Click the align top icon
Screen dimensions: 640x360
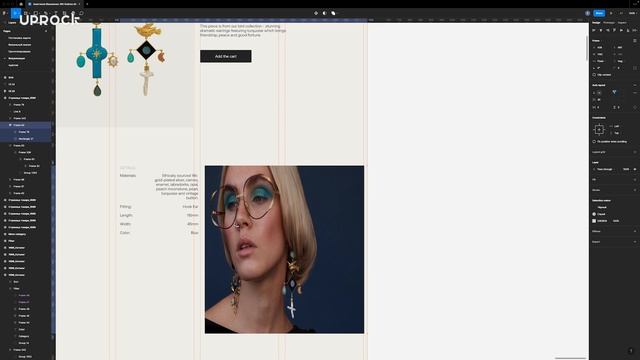coord(614,30)
